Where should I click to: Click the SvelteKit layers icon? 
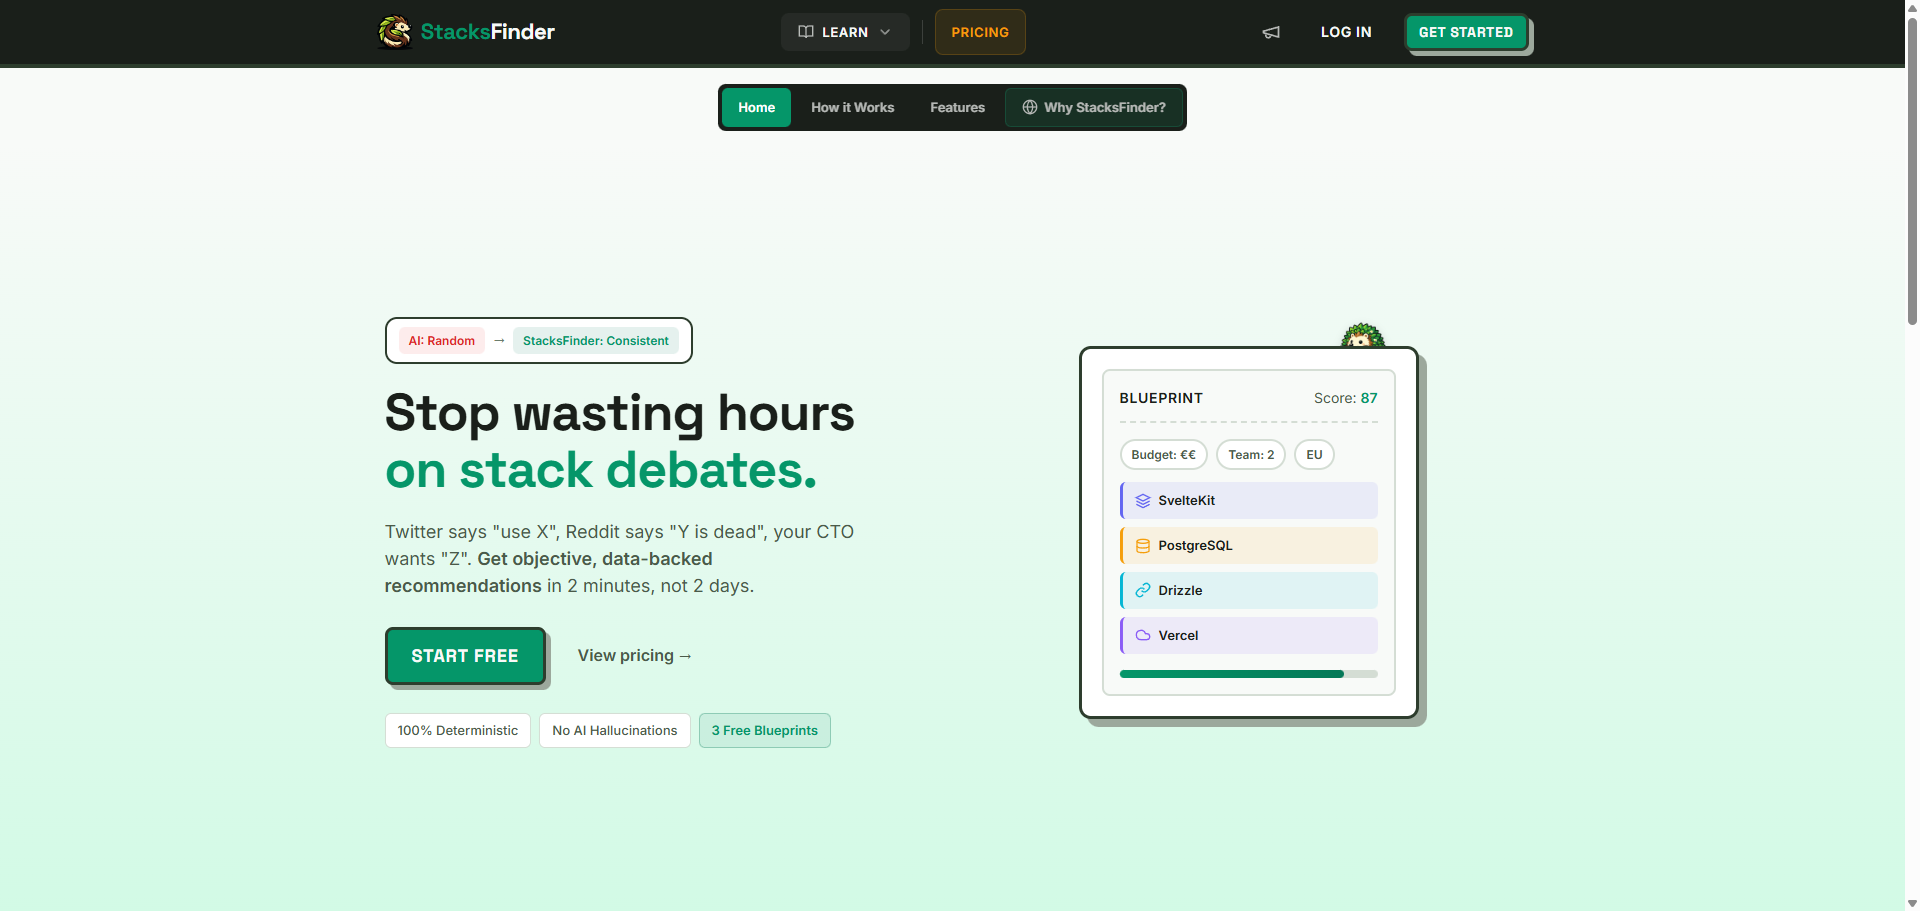click(1143, 501)
